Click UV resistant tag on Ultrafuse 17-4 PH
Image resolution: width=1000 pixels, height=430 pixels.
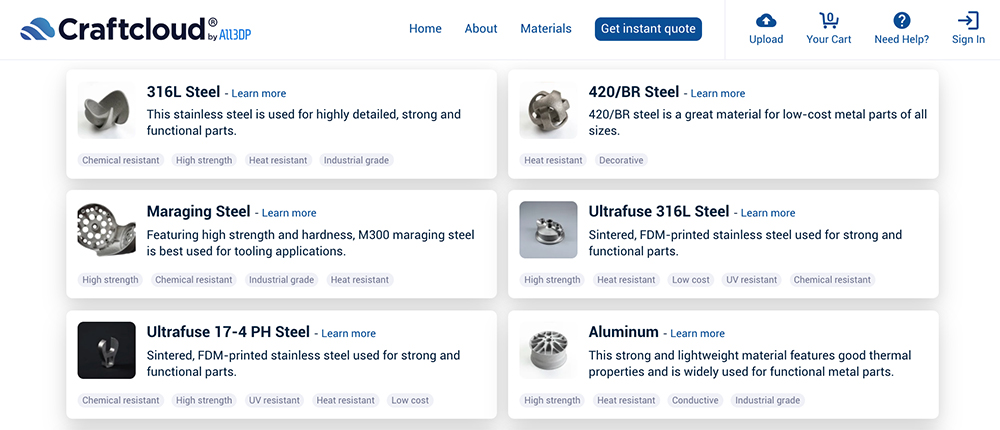(x=273, y=401)
